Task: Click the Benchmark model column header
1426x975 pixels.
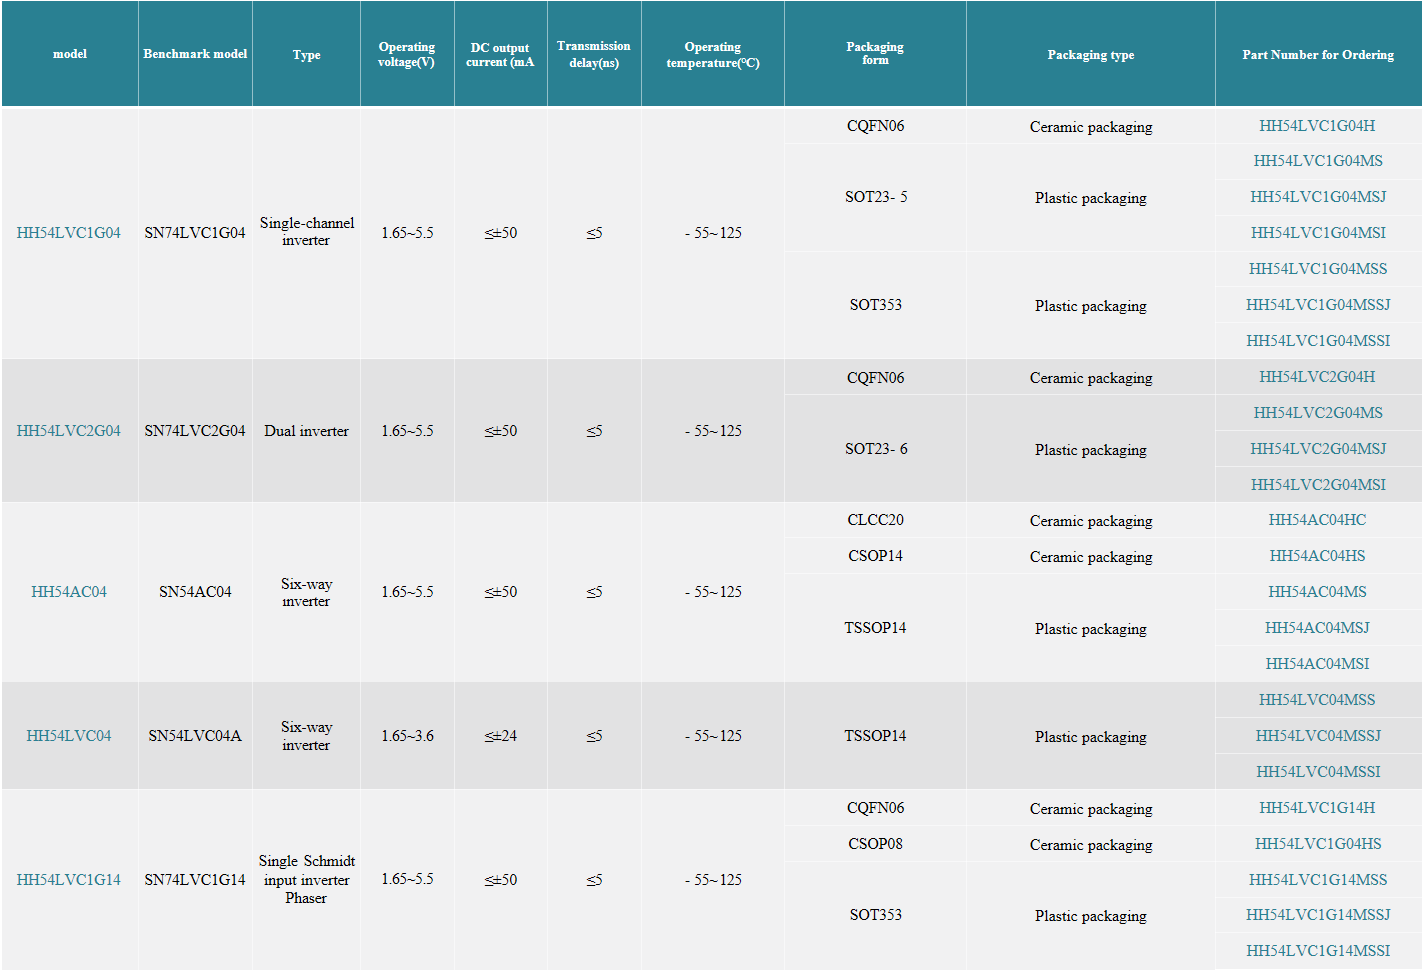Action: pos(195,54)
